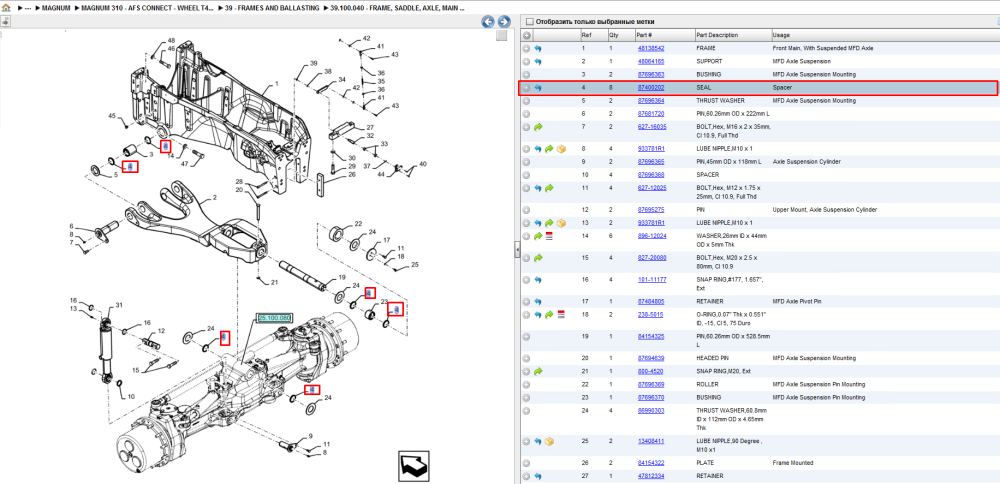Viewport: 1000px width, 484px height.
Task: Open part number link 84154326
Action: [x=651, y=337]
